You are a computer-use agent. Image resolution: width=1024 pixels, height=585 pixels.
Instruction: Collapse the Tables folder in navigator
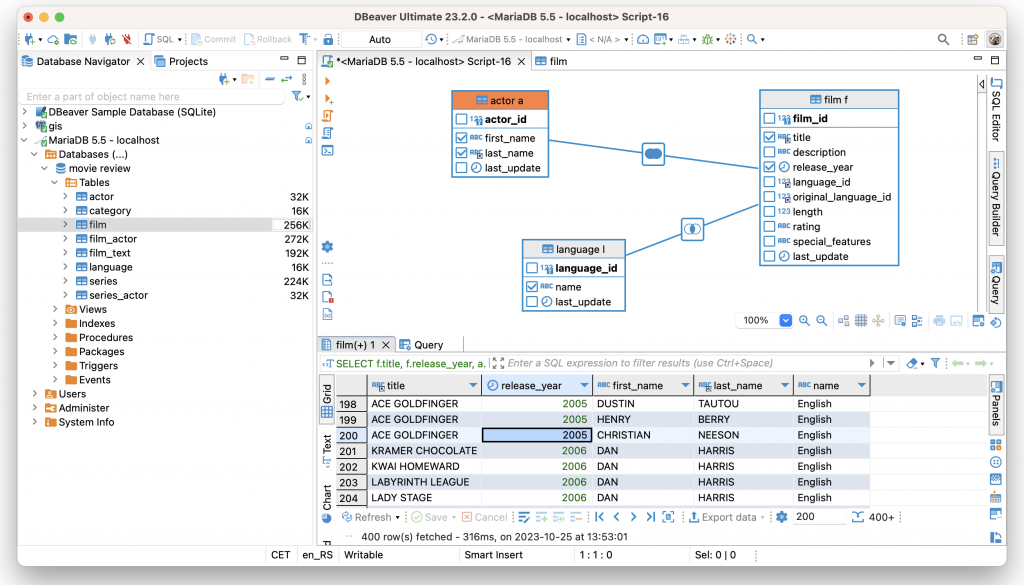[x=55, y=183]
